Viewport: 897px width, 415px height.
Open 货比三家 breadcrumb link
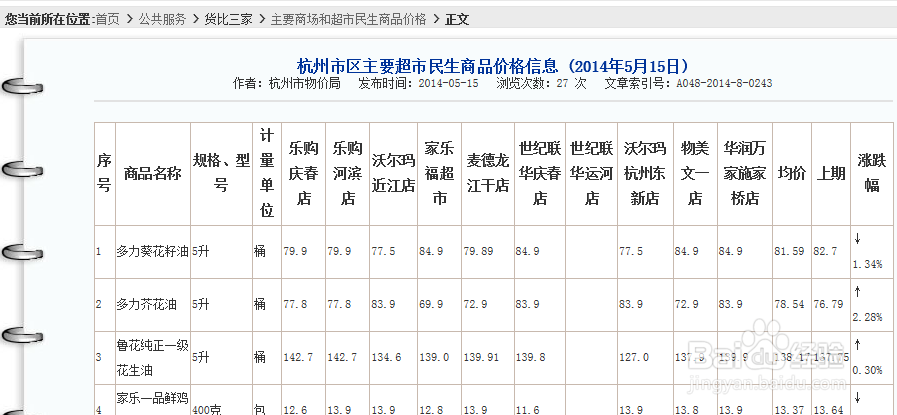click(x=228, y=19)
